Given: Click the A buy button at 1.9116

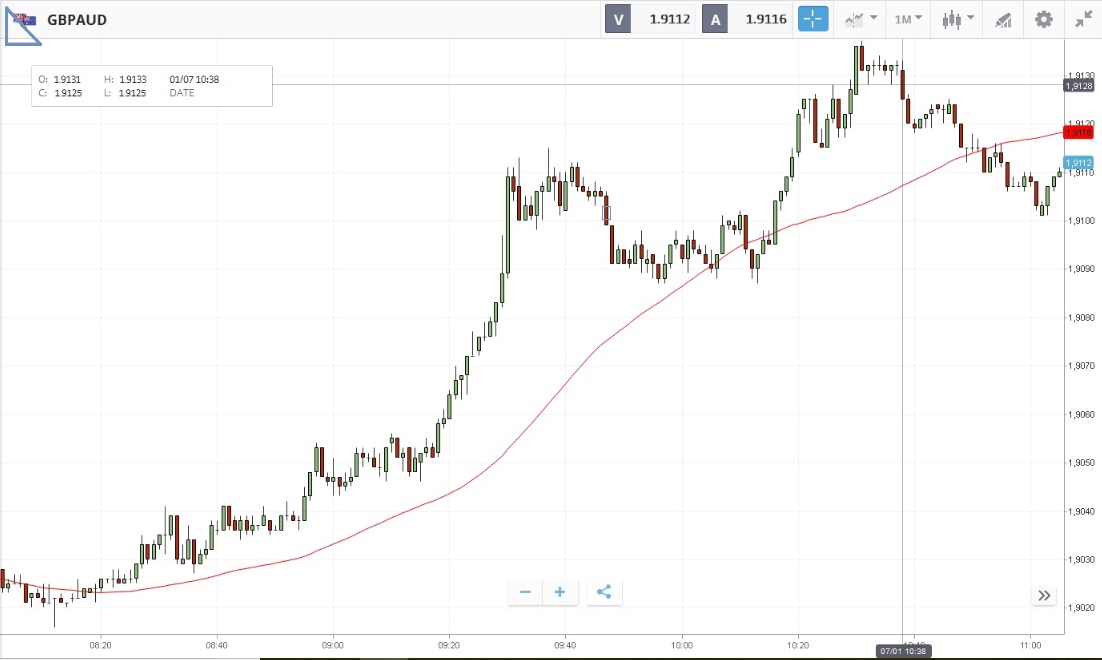Looking at the screenshot, I should (x=745, y=19).
